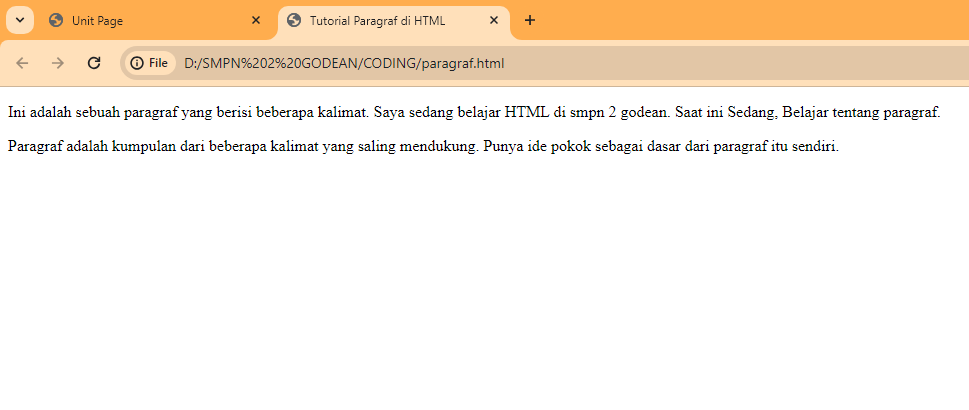Close the Unit Page tab
The image size is (969, 410).
[x=256, y=20]
